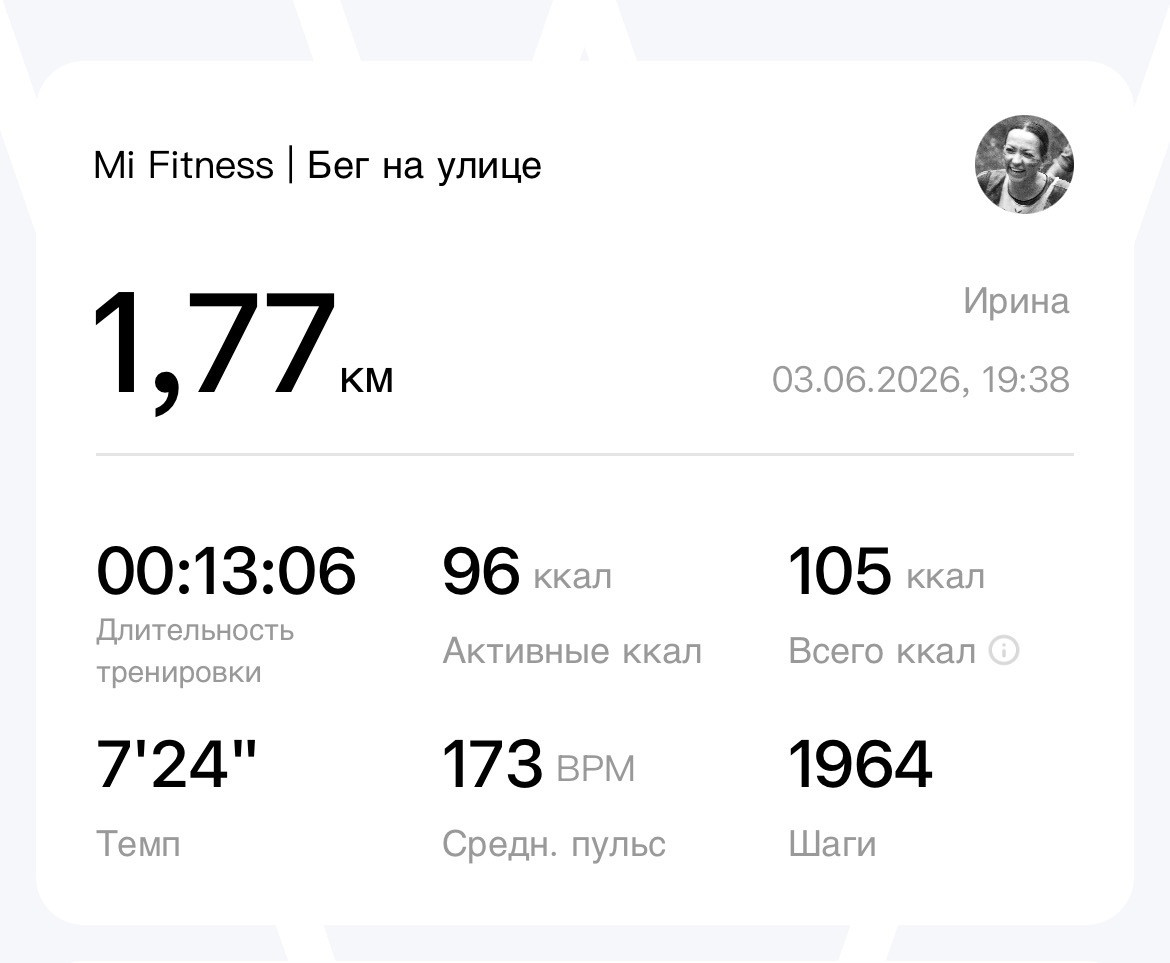The width and height of the screenshot is (1170, 963).
Task: Select the Всего ккал label
Action: pyautogui.click(x=882, y=651)
